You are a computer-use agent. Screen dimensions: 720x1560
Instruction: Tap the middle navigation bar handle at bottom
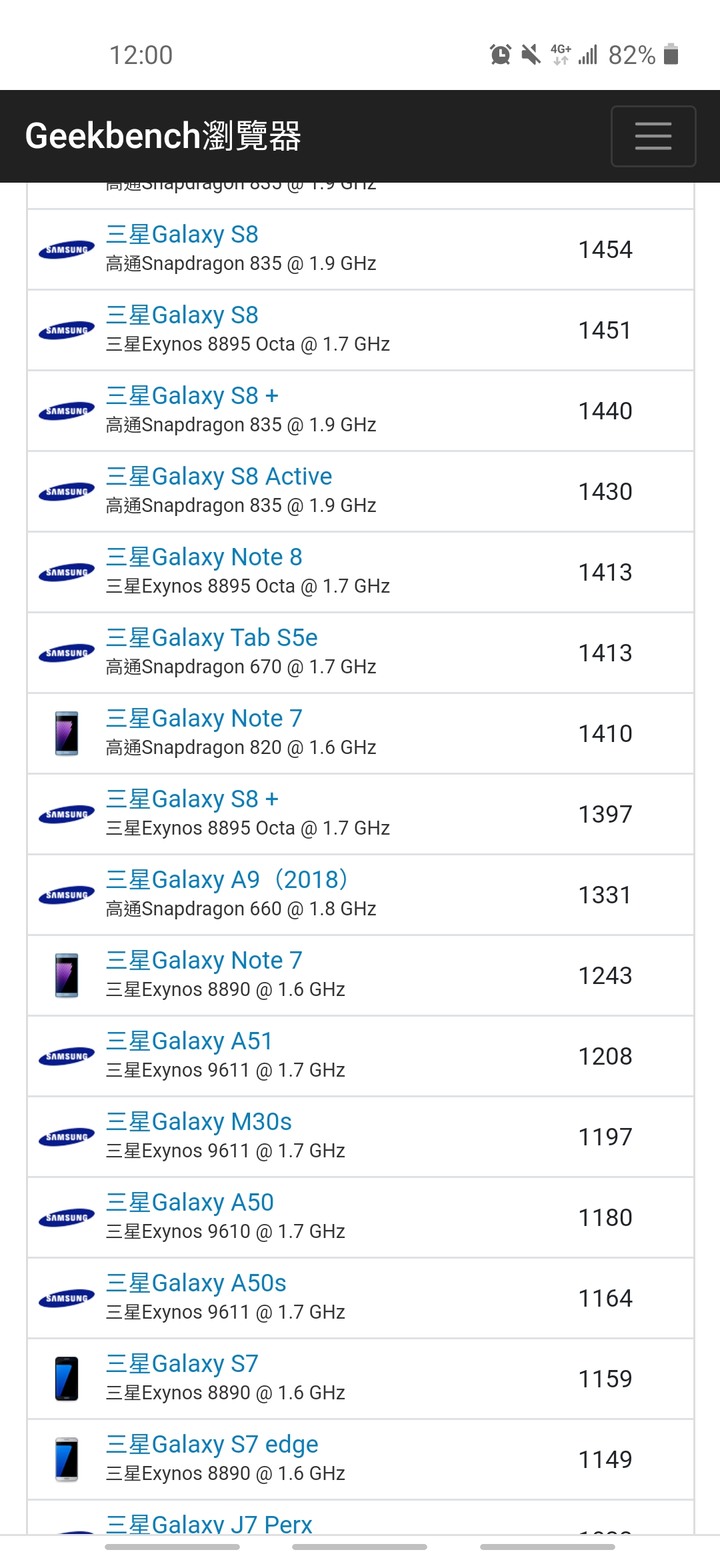click(360, 1547)
